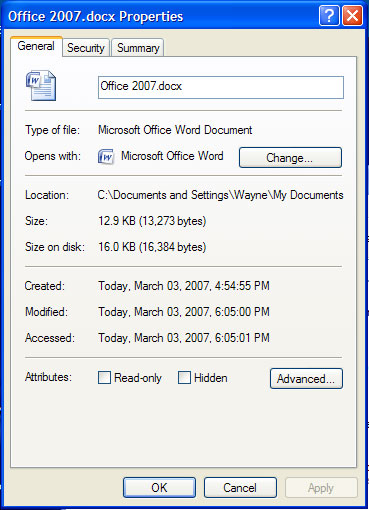This screenshot has height=510, width=369.
Task: Click the Word document file icon
Action: [41, 85]
